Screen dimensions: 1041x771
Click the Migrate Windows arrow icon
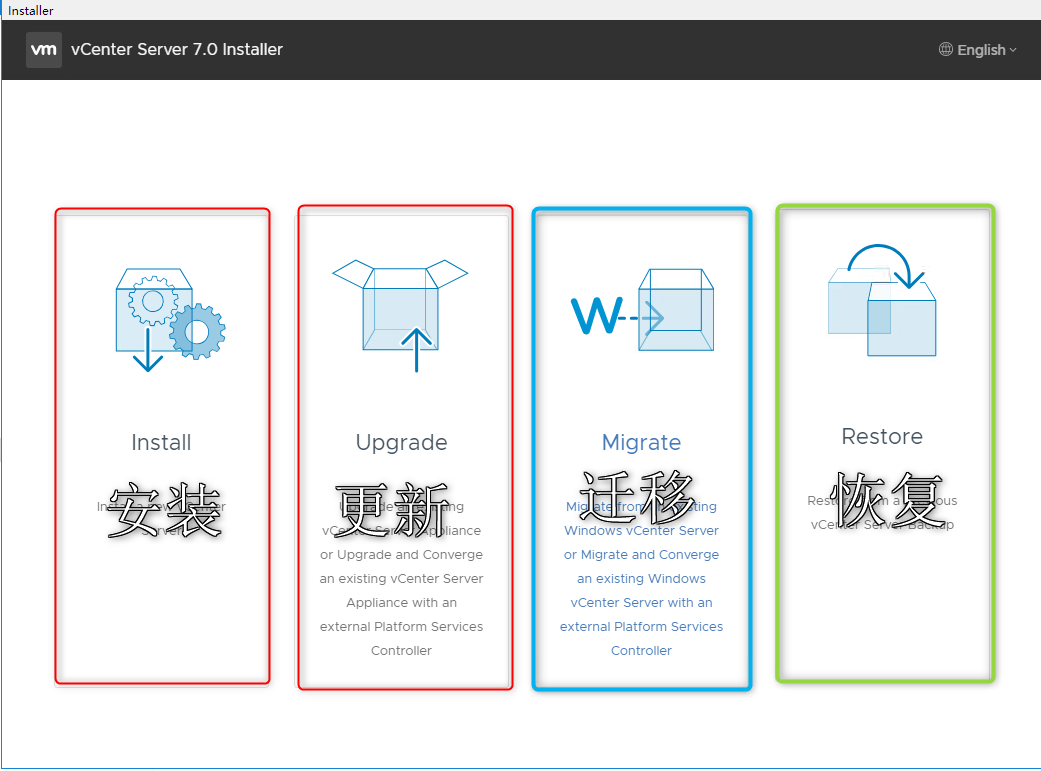tap(642, 310)
